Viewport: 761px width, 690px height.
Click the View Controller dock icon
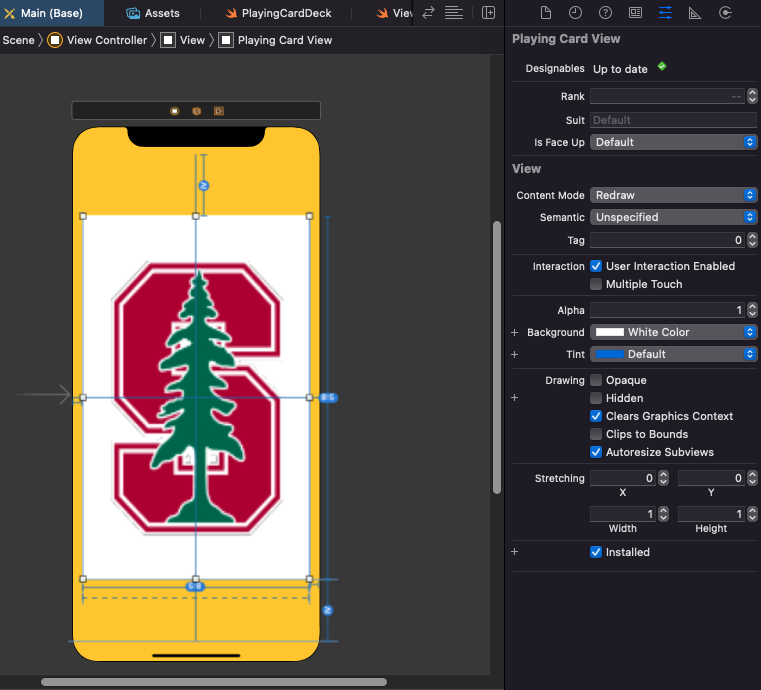tap(175, 111)
